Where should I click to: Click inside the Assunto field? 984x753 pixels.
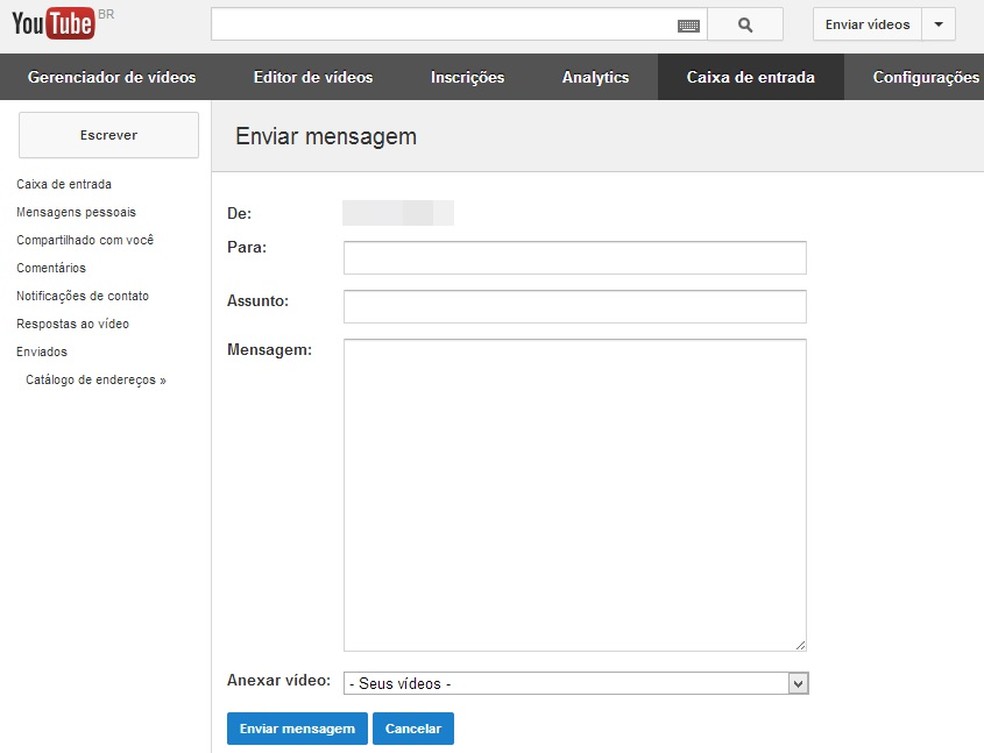pyautogui.click(x=575, y=307)
